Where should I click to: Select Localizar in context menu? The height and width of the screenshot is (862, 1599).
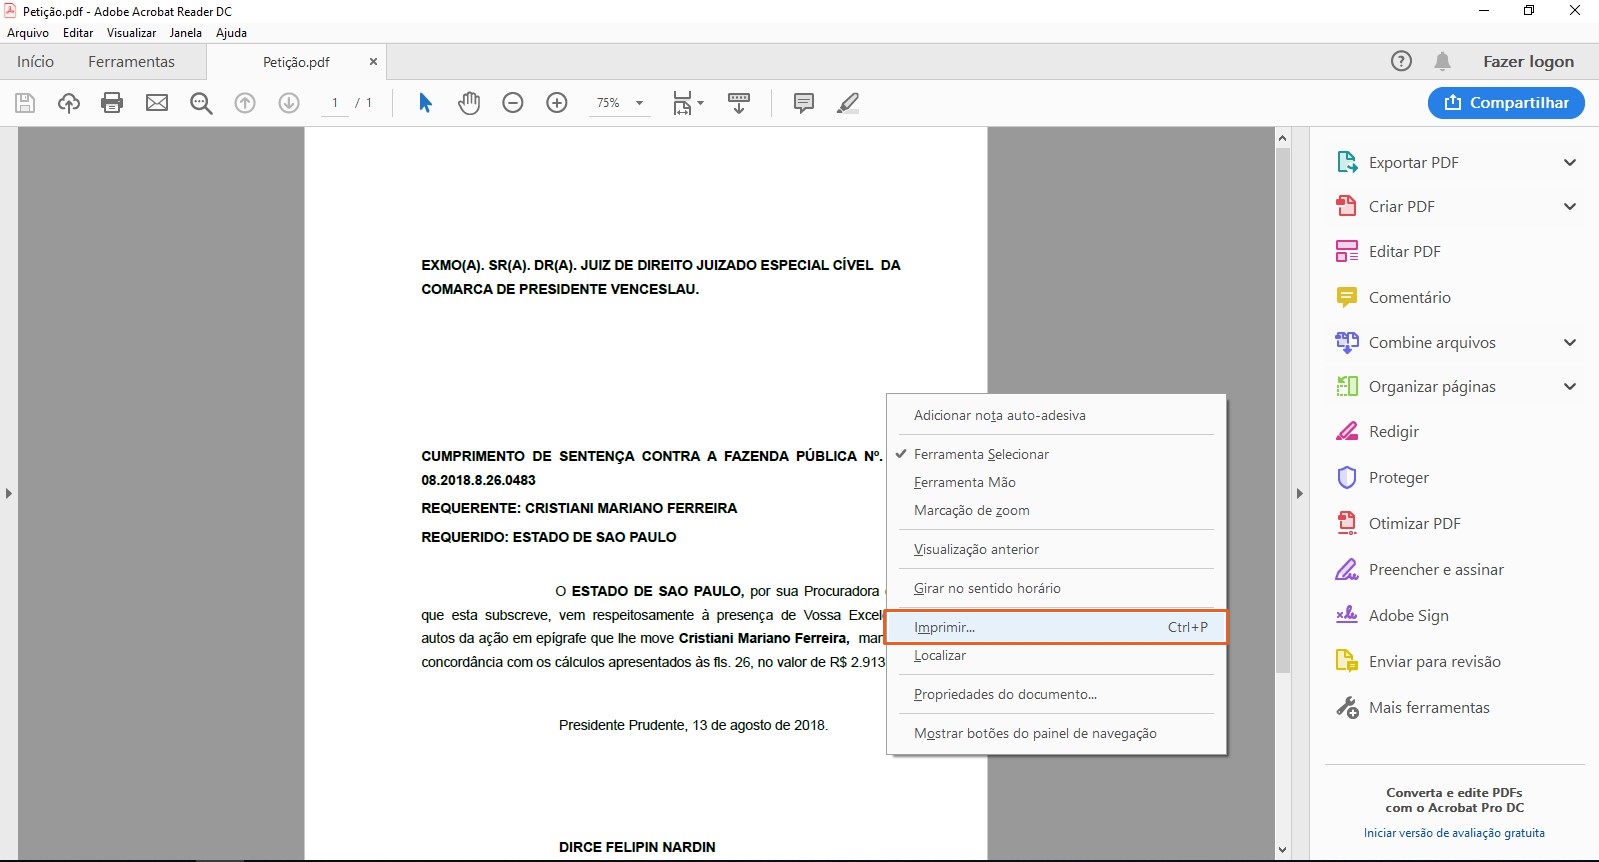point(1056,655)
